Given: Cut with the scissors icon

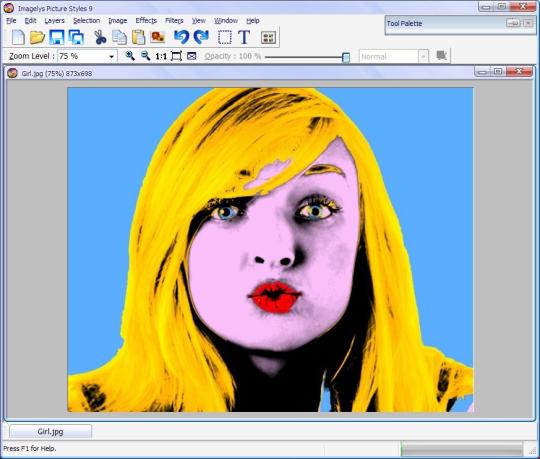Looking at the screenshot, I should 100,37.
